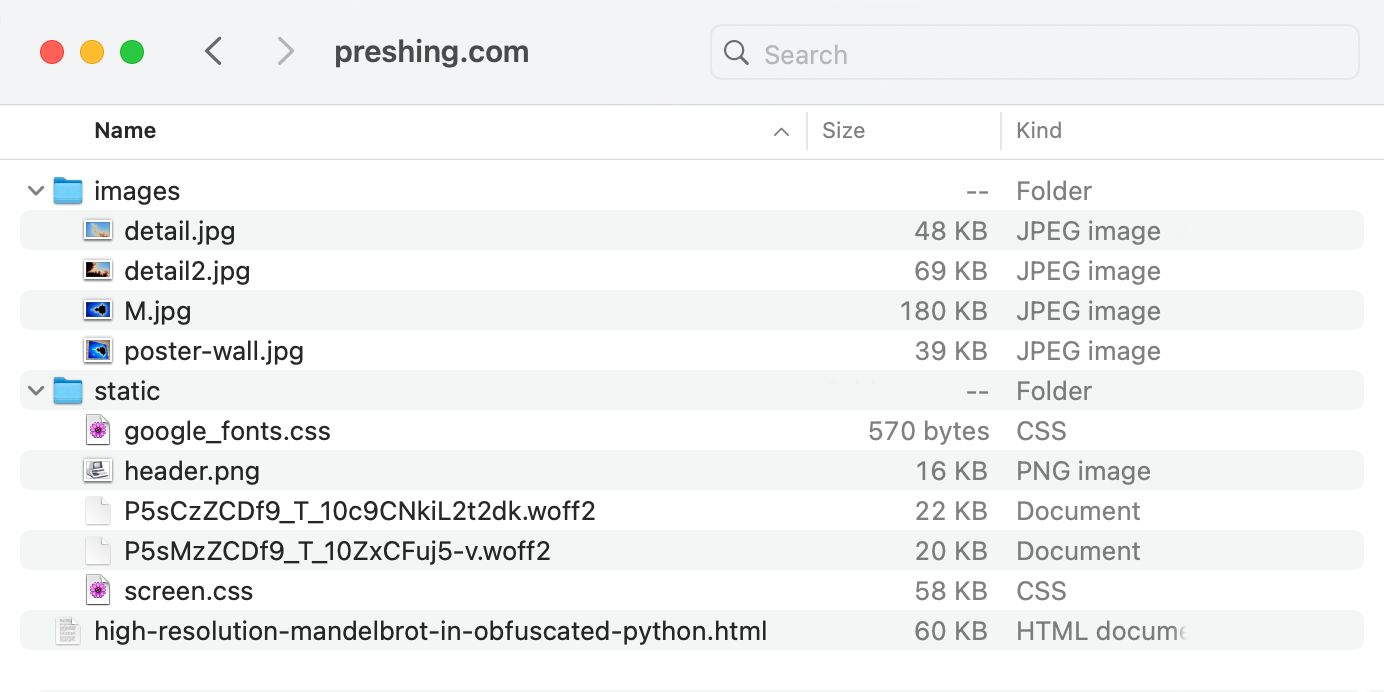Viewport: 1384px width, 692px height.
Task: Select detail2.jpg in the list
Action: point(187,271)
